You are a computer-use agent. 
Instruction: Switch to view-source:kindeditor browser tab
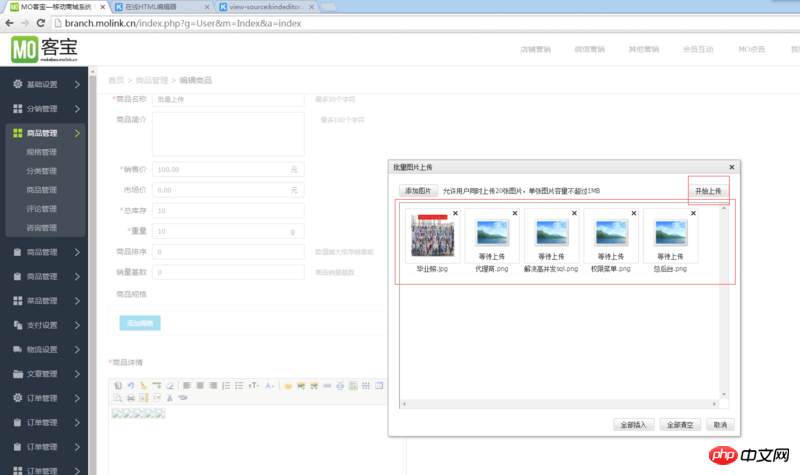267,7
